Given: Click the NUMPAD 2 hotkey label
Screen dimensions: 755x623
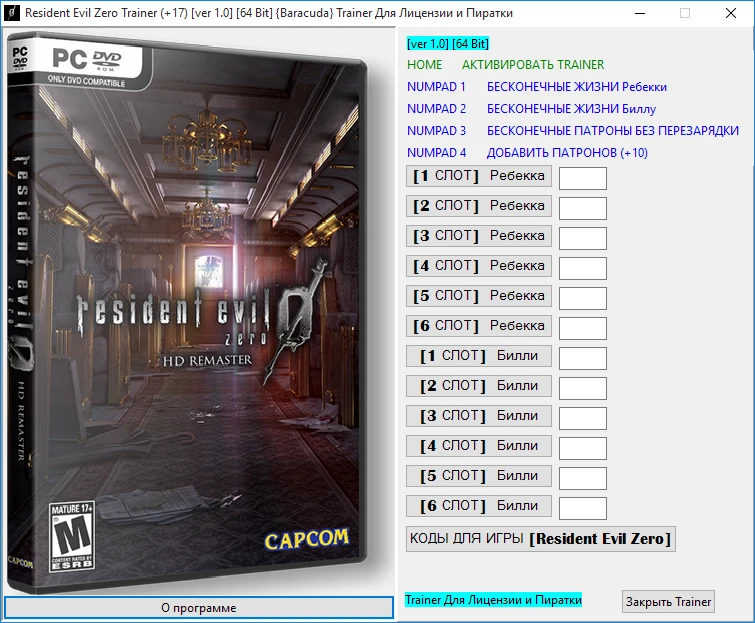Looking at the screenshot, I should pyautogui.click(x=436, y=109).
